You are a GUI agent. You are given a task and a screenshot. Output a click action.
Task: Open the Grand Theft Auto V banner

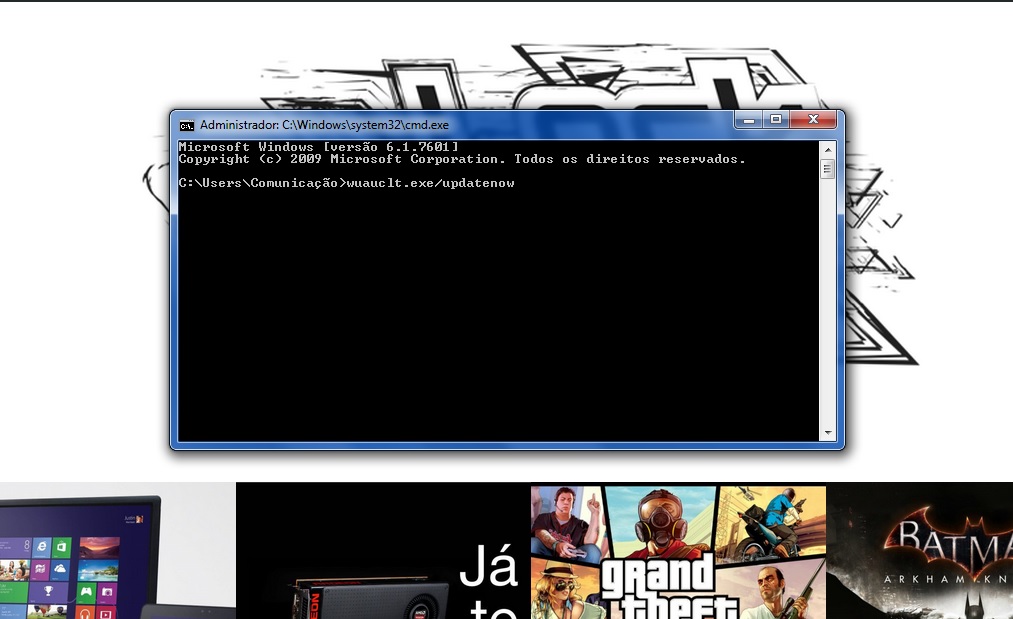click(677, 550)
